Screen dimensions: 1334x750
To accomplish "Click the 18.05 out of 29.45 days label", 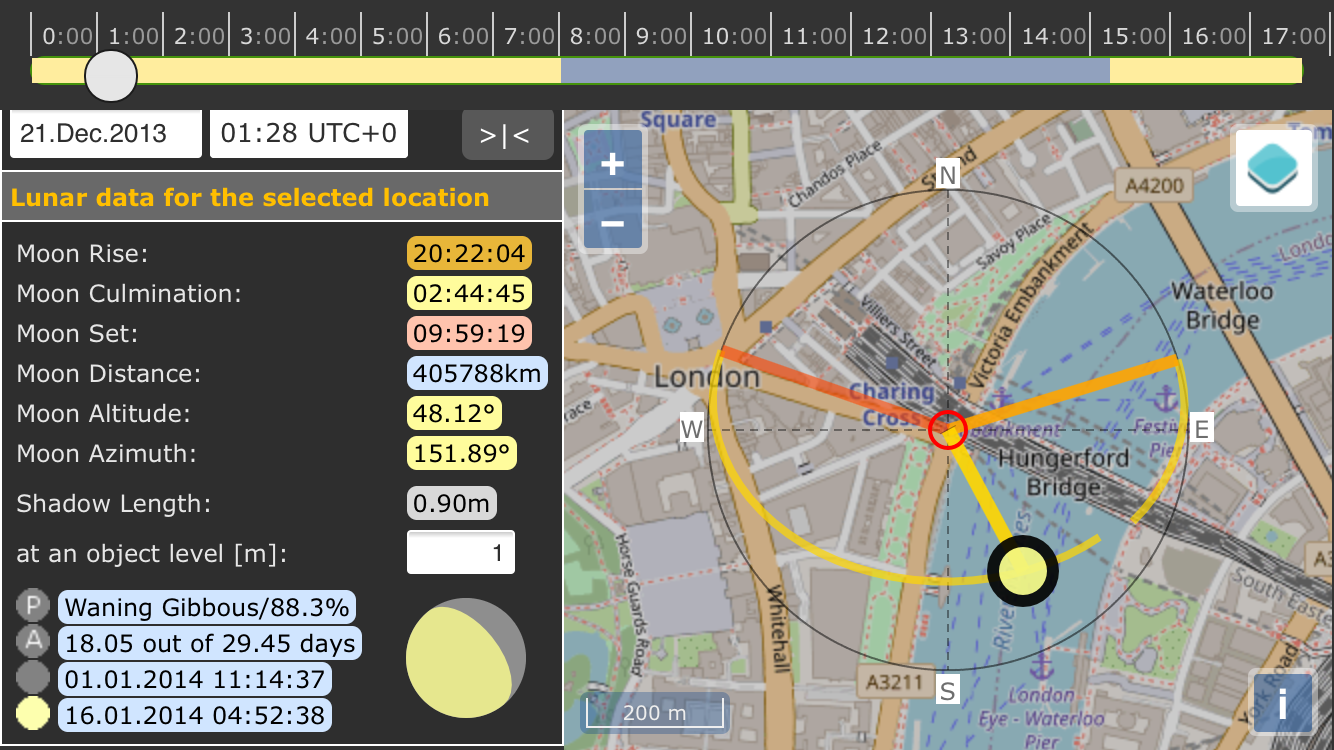I will click(x=210, y=643).
